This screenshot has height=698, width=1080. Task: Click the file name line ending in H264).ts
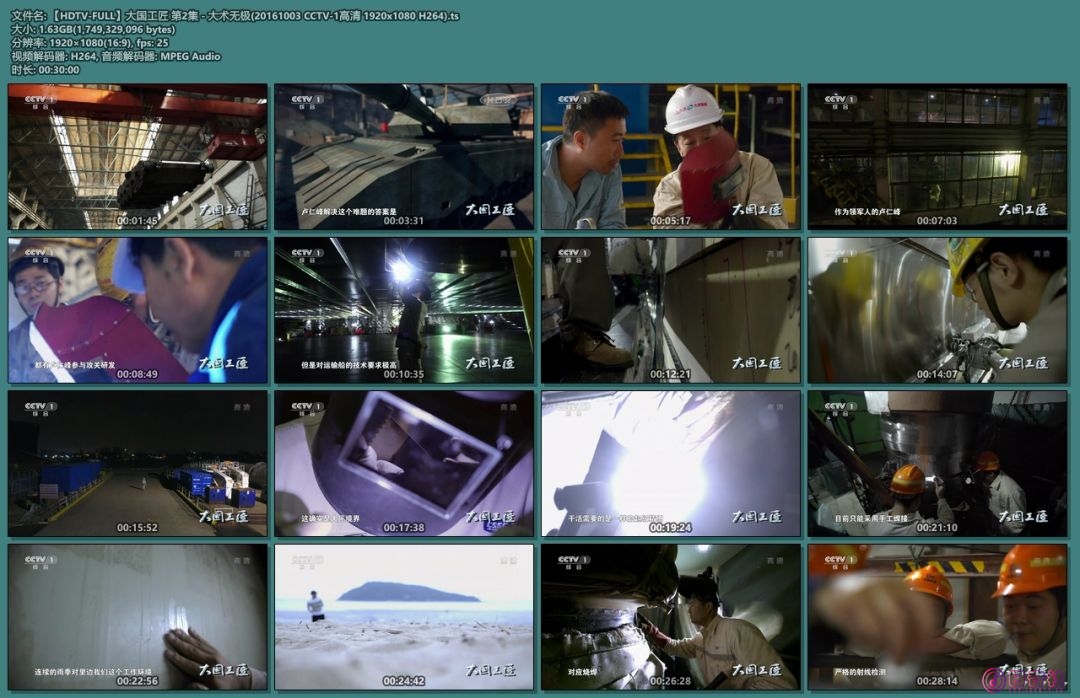236,16
